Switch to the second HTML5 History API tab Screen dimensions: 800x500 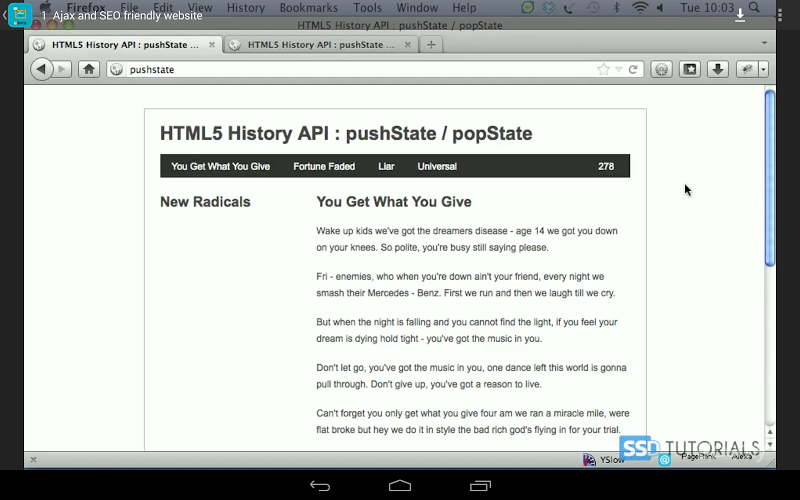tap(321, 45)
